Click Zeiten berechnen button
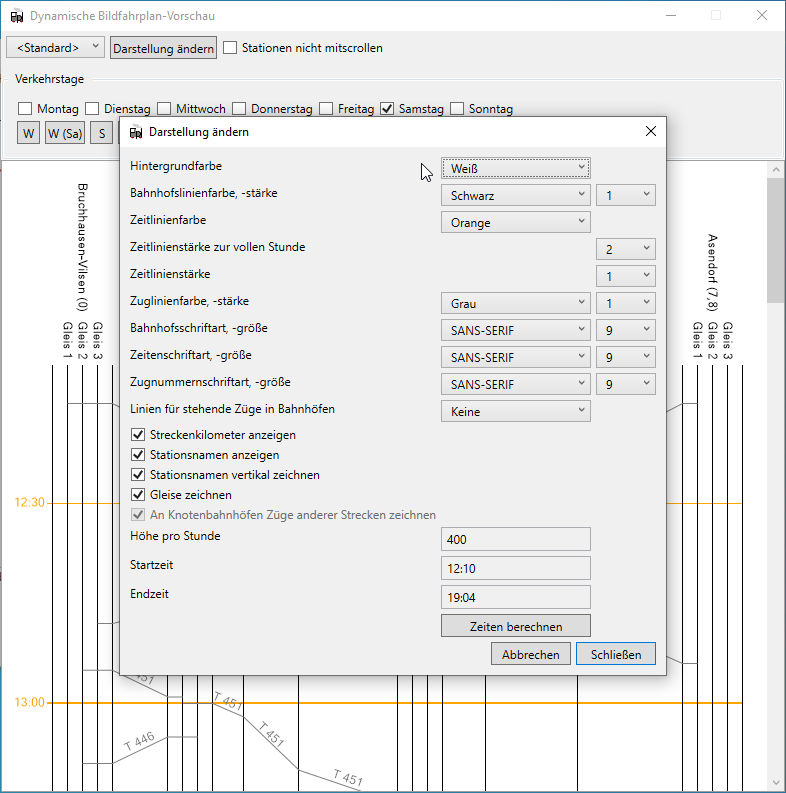 tap(515, 626)
